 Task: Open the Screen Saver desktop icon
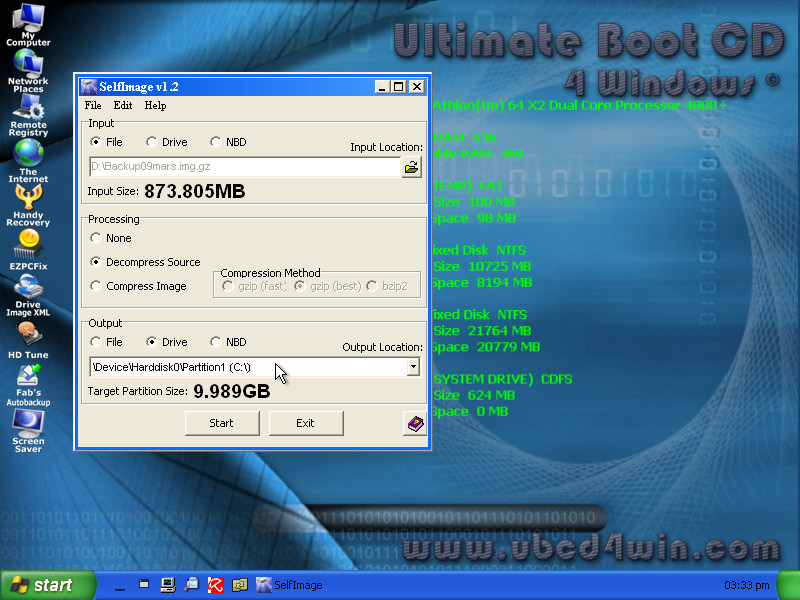(x=28, y=431)
